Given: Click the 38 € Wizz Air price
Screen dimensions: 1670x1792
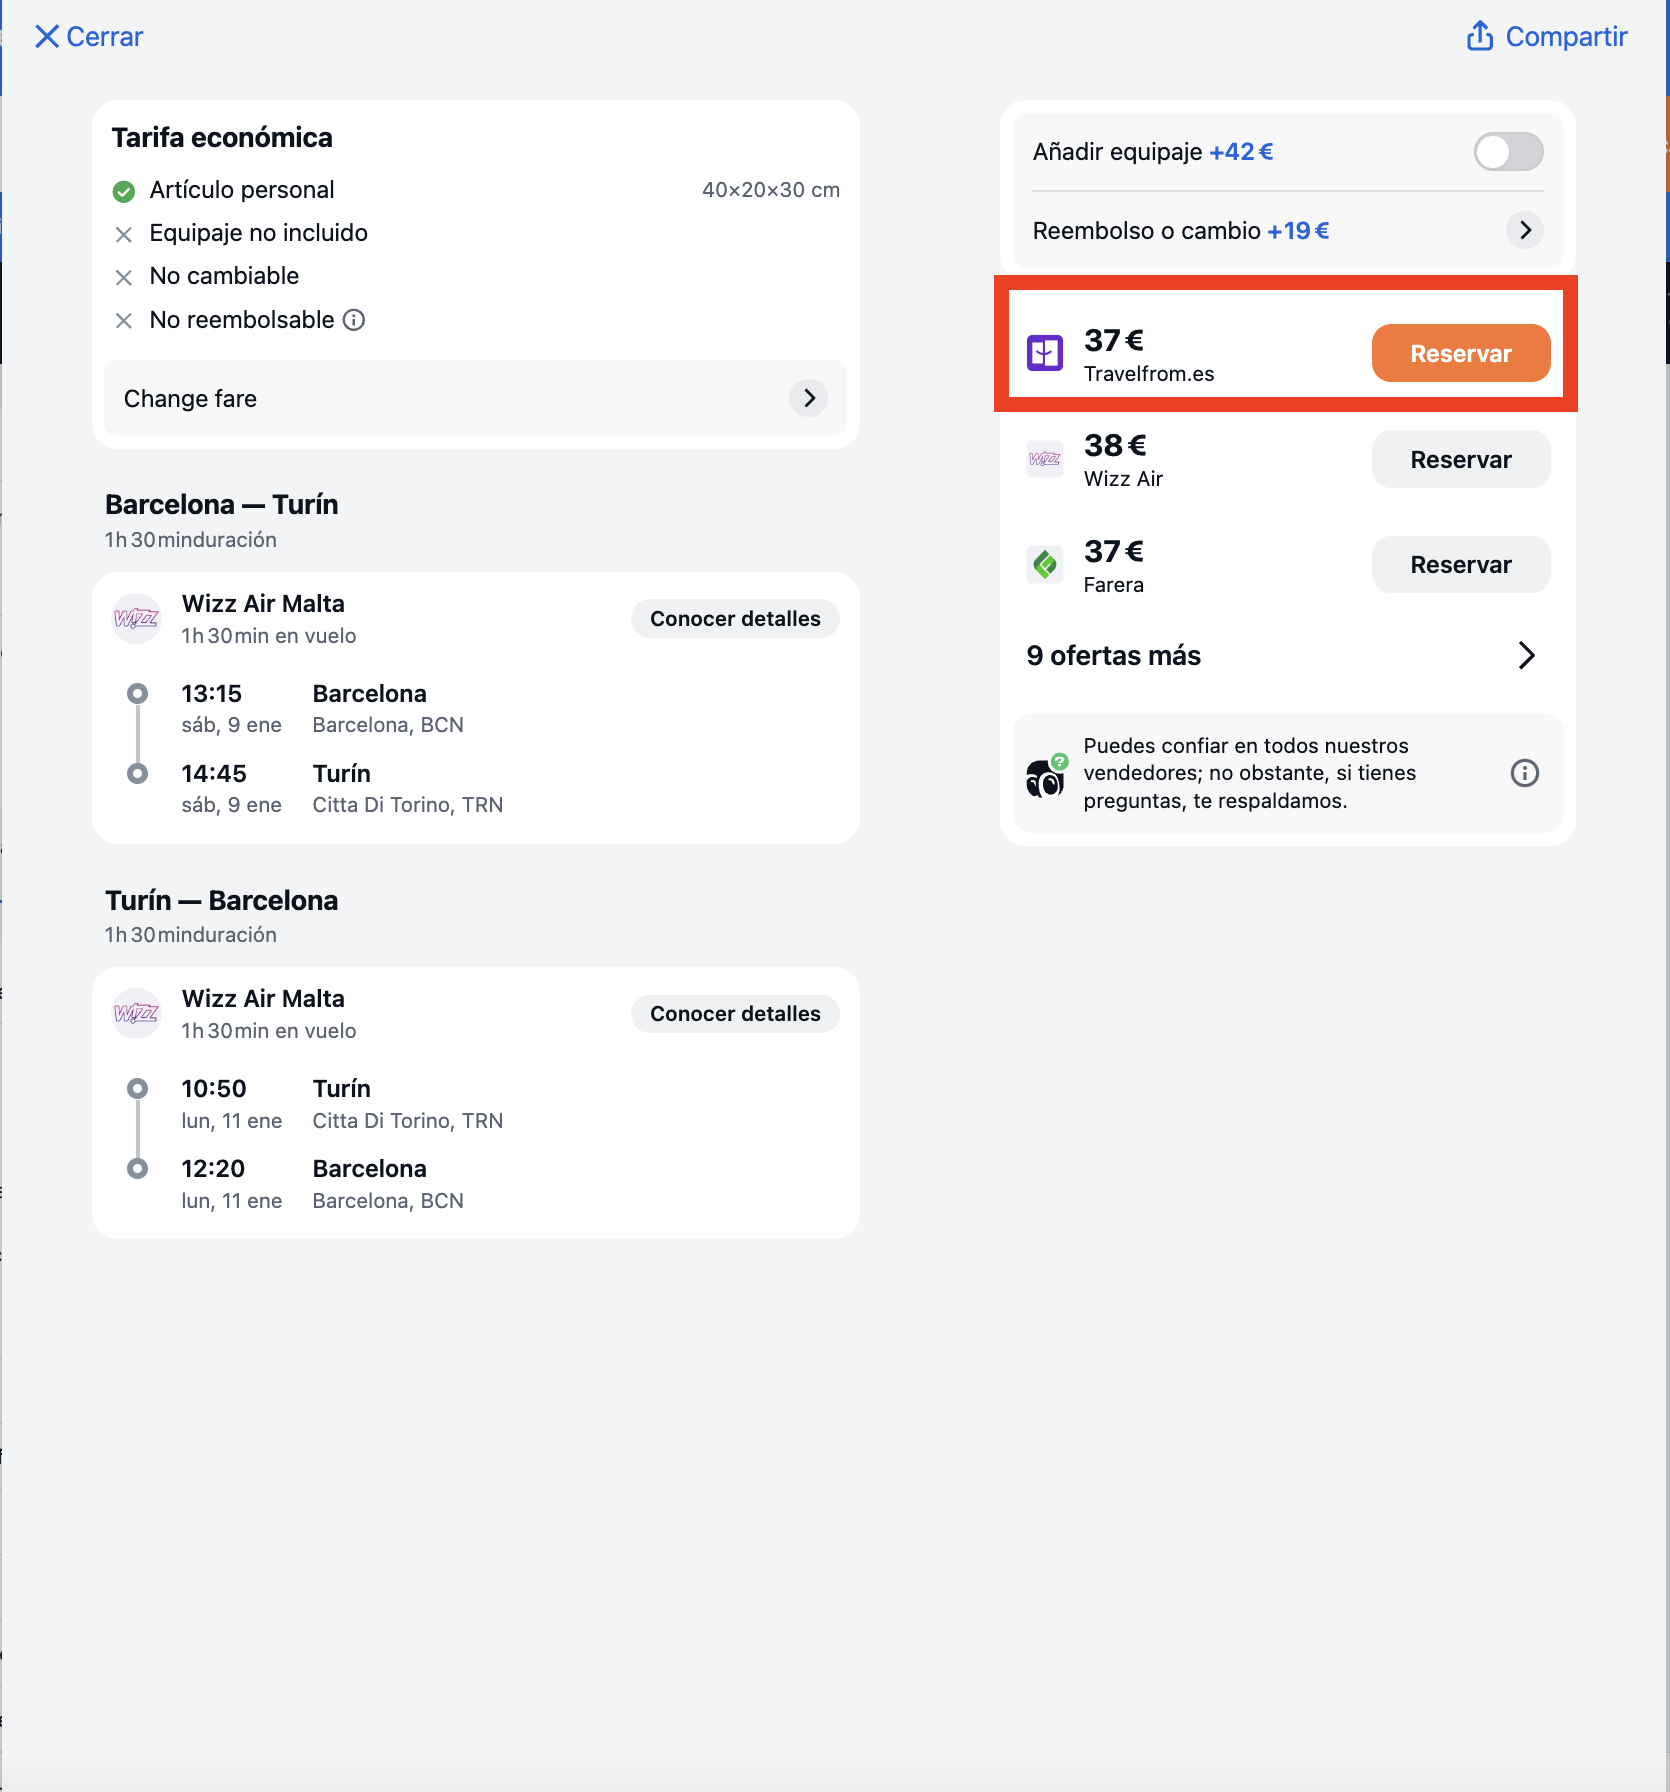Looking at the screenshot, I should pyautogui.click(x=1115, y=445).
